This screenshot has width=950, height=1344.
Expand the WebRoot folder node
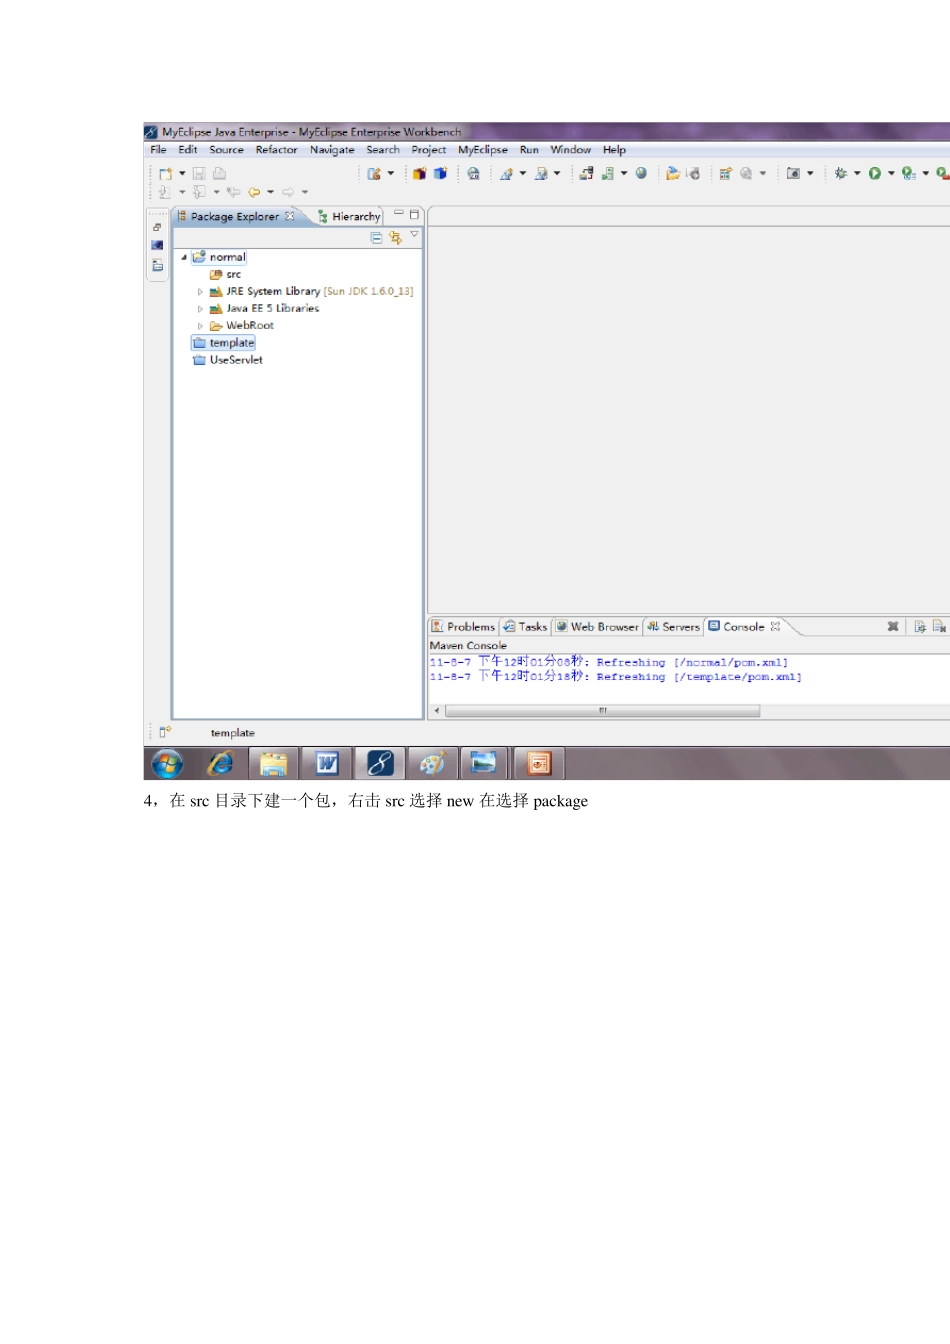pos(200,326)
